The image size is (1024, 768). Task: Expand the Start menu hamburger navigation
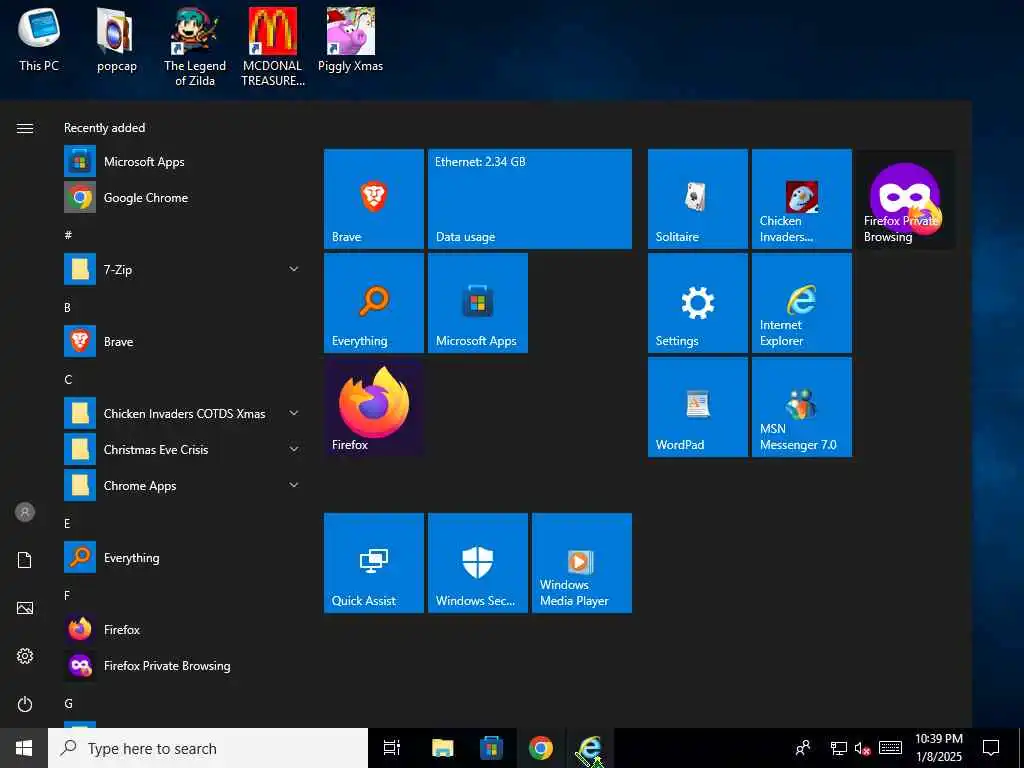25,128
